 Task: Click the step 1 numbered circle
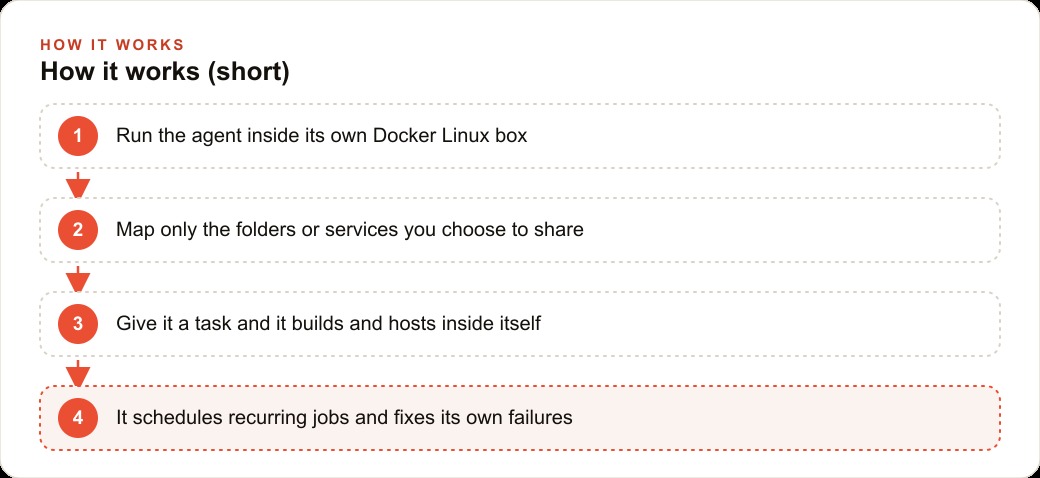pyautogui.click(x=78, y=136)
